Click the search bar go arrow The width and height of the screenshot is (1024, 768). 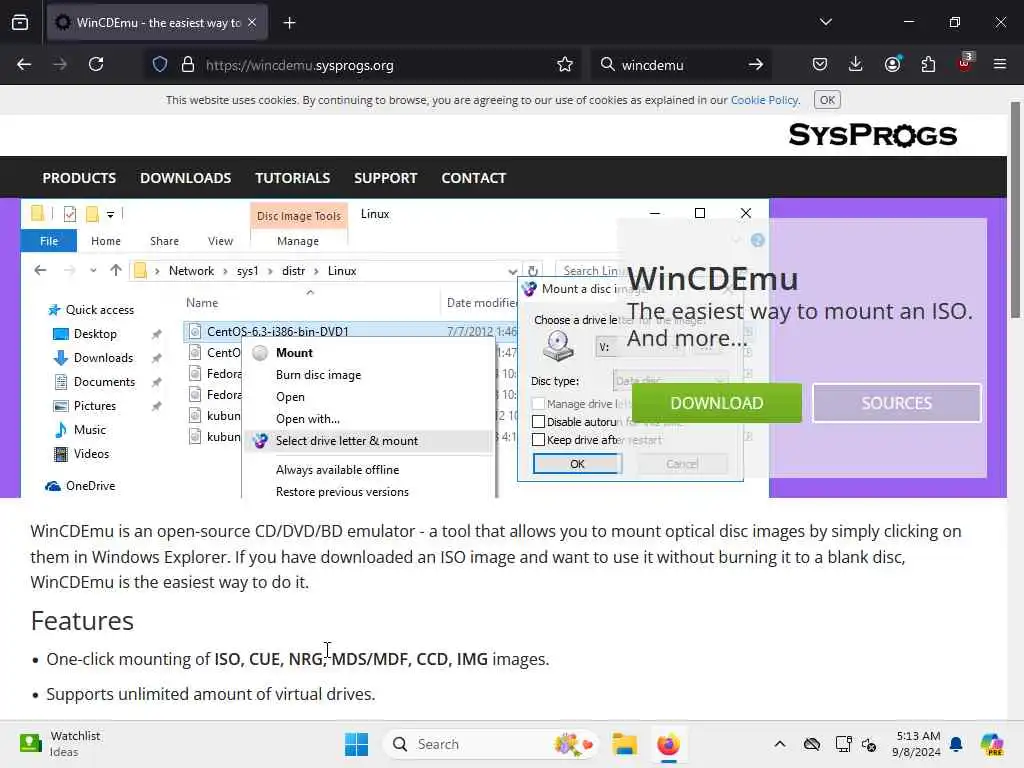[x=756, y=65]
